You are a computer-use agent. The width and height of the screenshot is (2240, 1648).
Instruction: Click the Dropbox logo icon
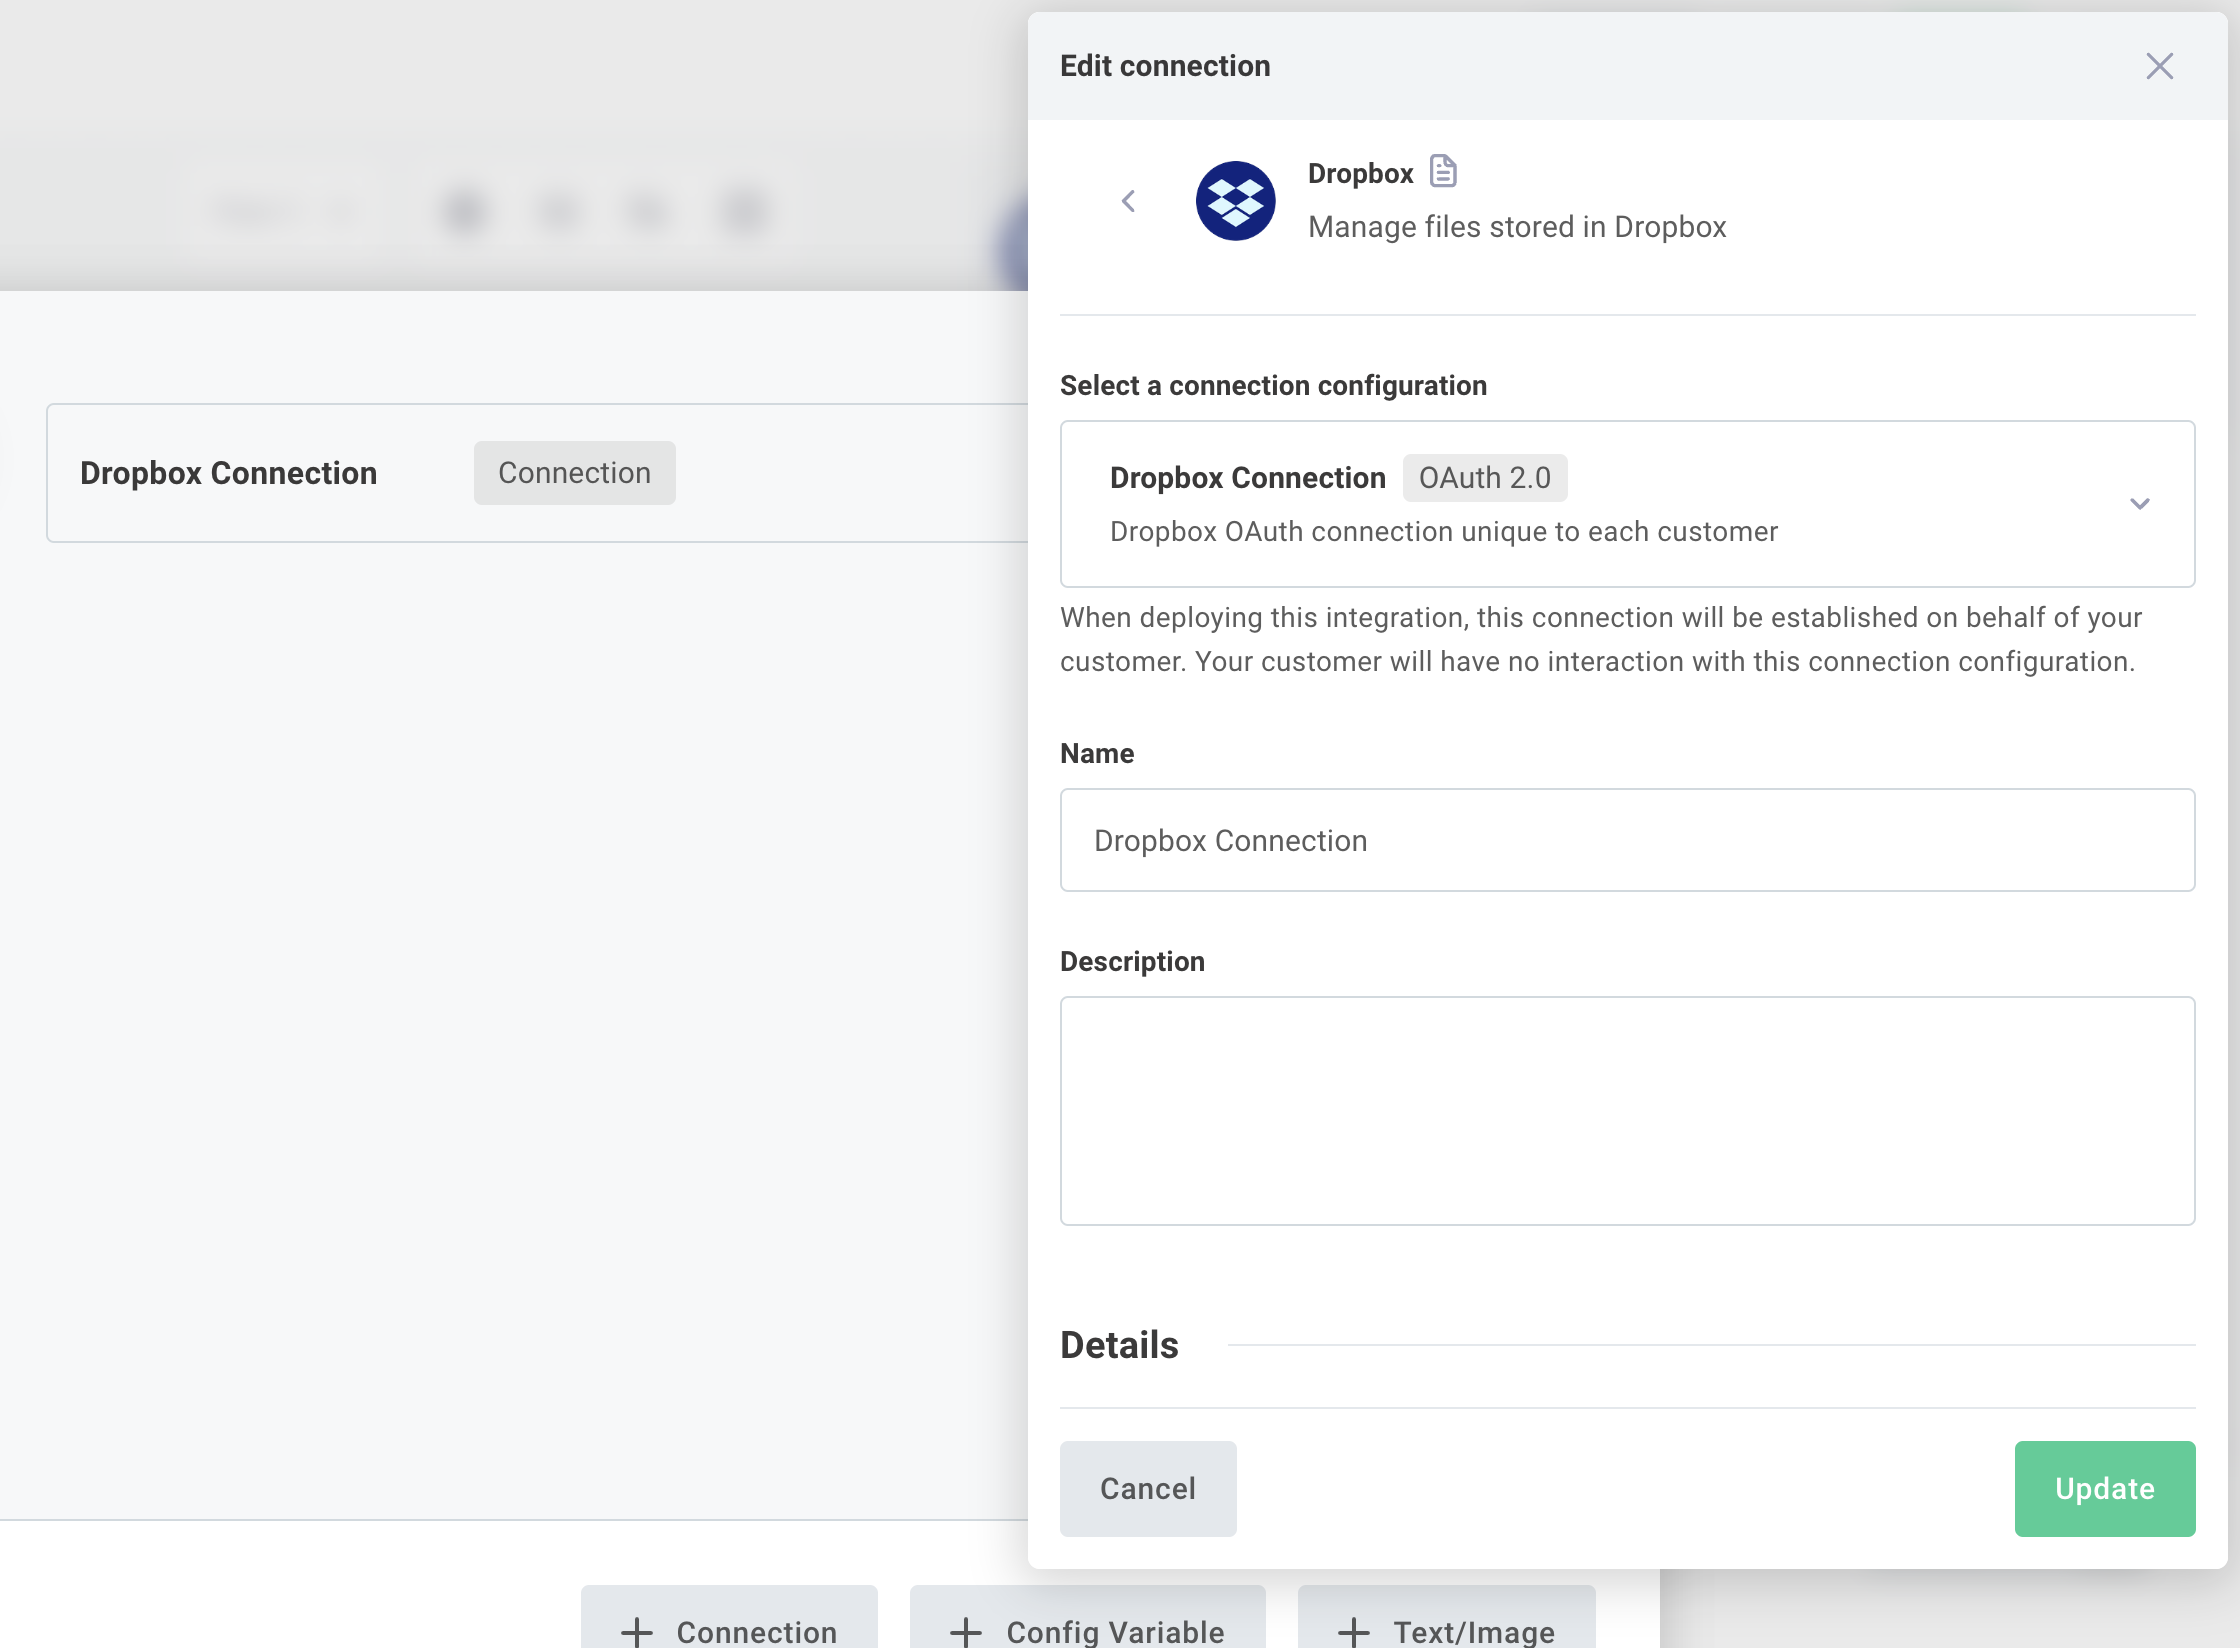[x=1236, y=200]
